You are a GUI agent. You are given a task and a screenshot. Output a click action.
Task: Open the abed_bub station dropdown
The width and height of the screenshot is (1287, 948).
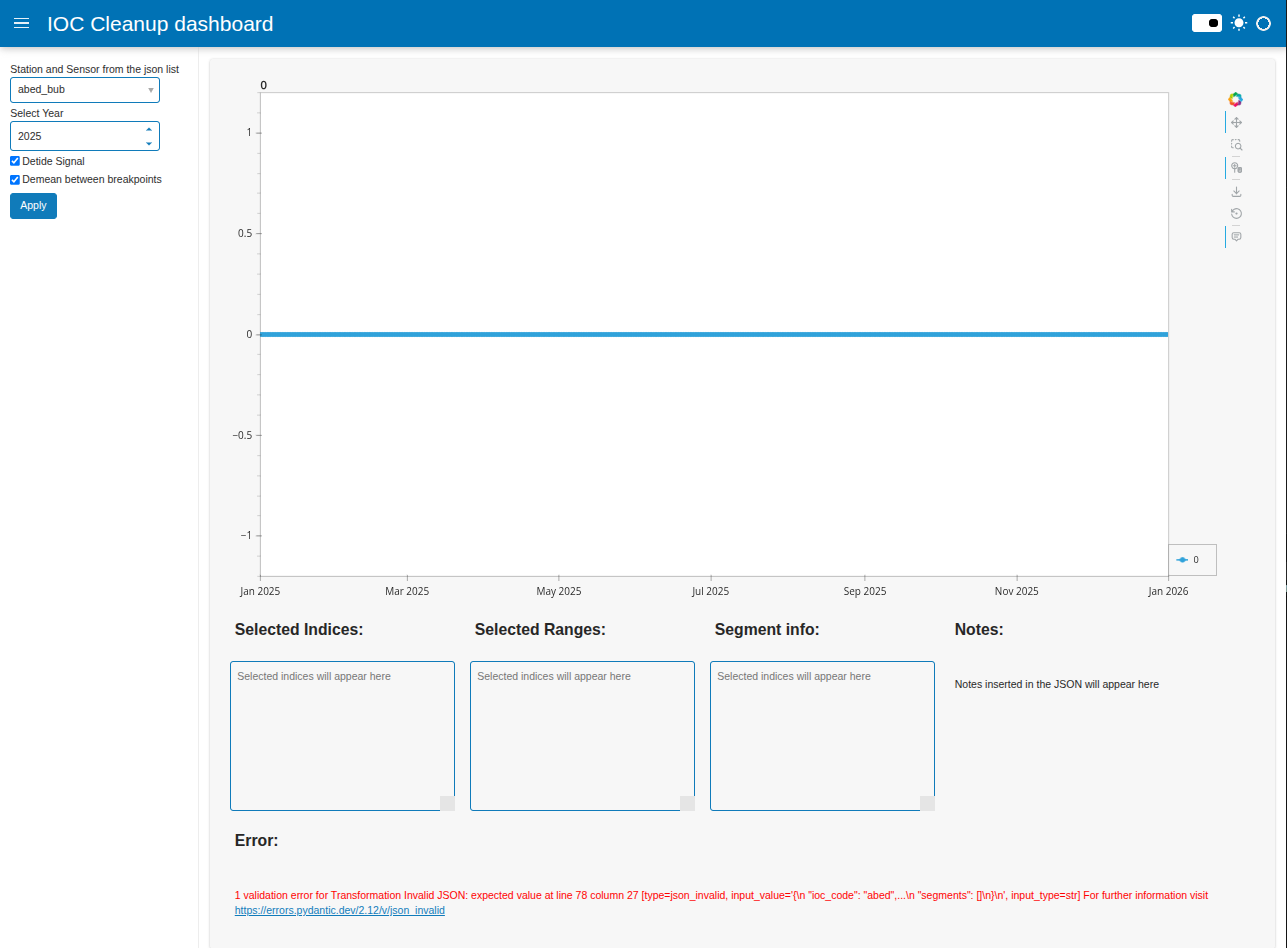[x=85, y=90]
